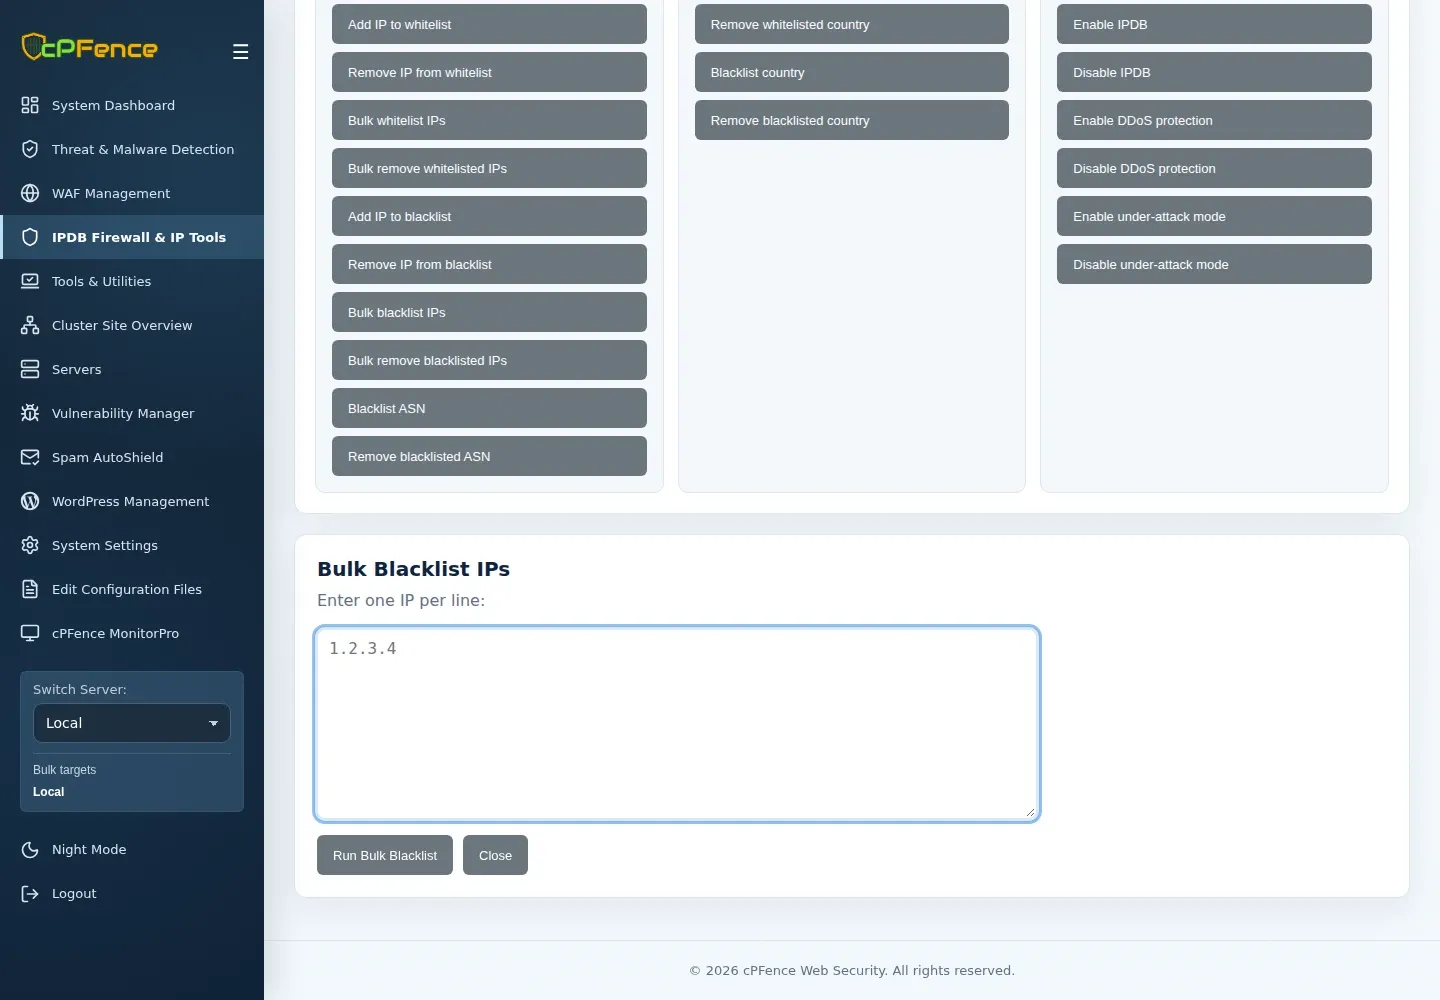Go to WAF Management
The image size is (1440, 1000).
pos(132,193)
